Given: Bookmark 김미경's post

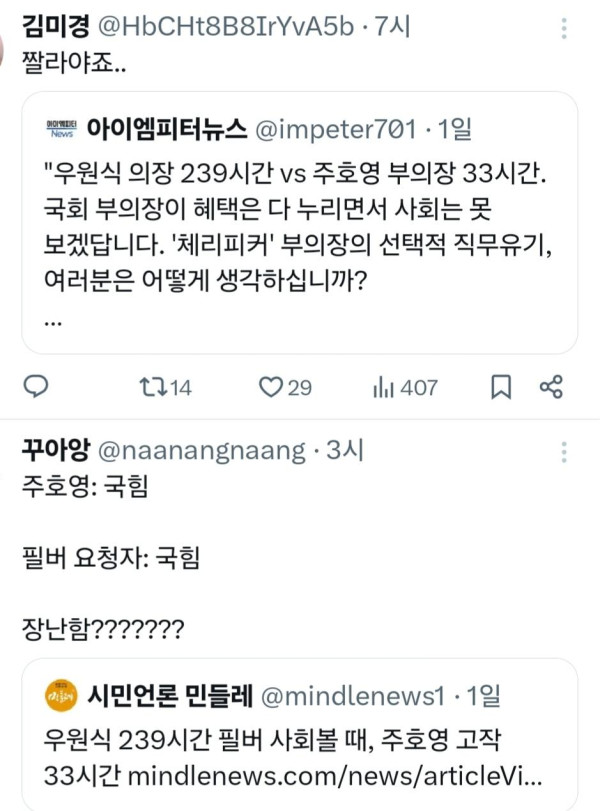Looking at the screenshot, I should point(501,387).
